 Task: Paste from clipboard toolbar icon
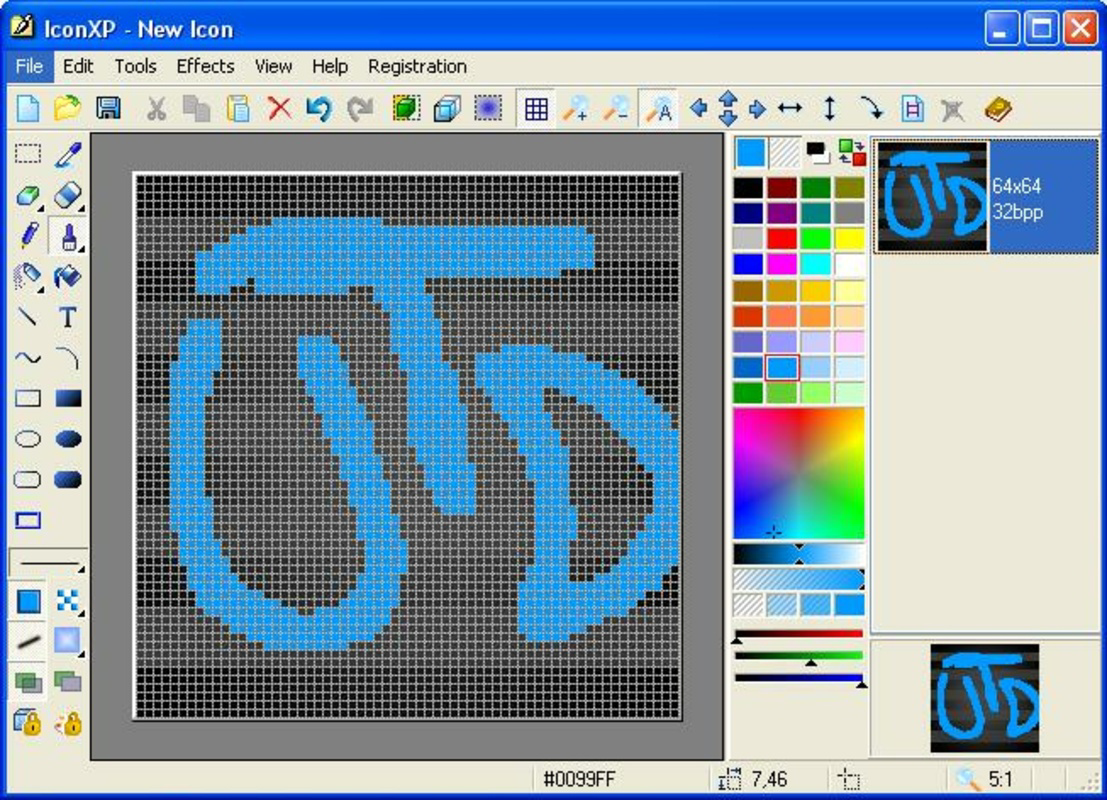tap(238, 109)
